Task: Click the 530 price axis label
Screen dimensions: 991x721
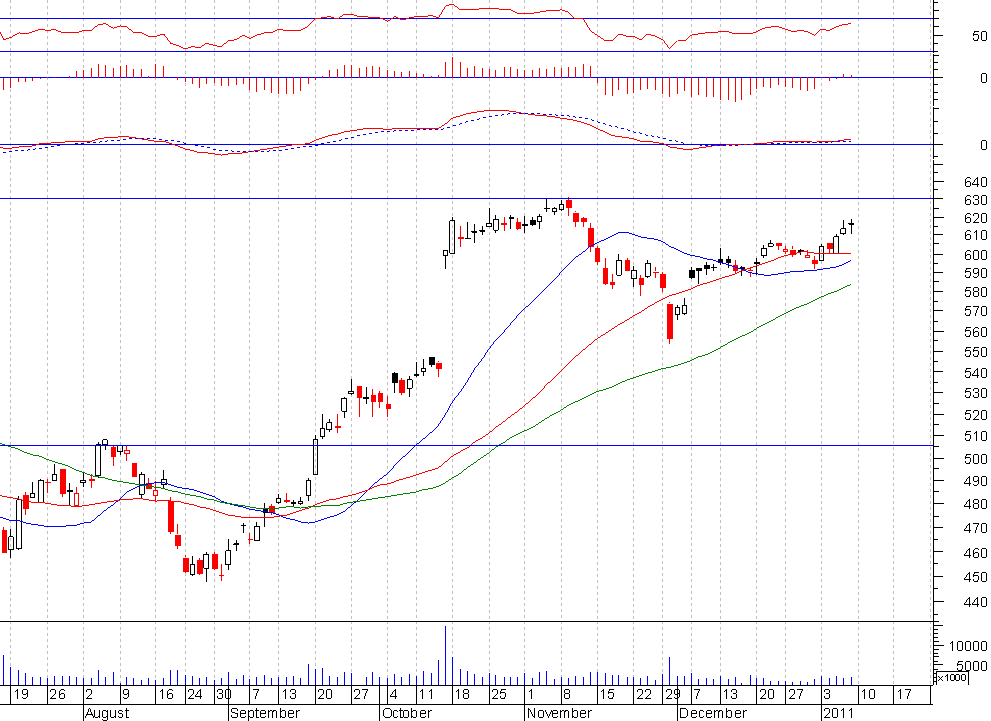Action: pos(975,393)
